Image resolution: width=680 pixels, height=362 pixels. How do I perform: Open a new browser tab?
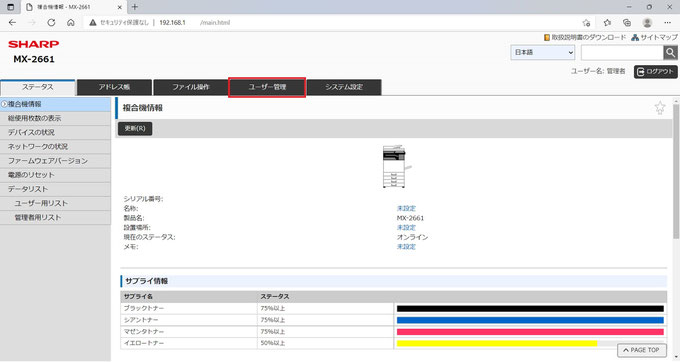tap(135, 7)
